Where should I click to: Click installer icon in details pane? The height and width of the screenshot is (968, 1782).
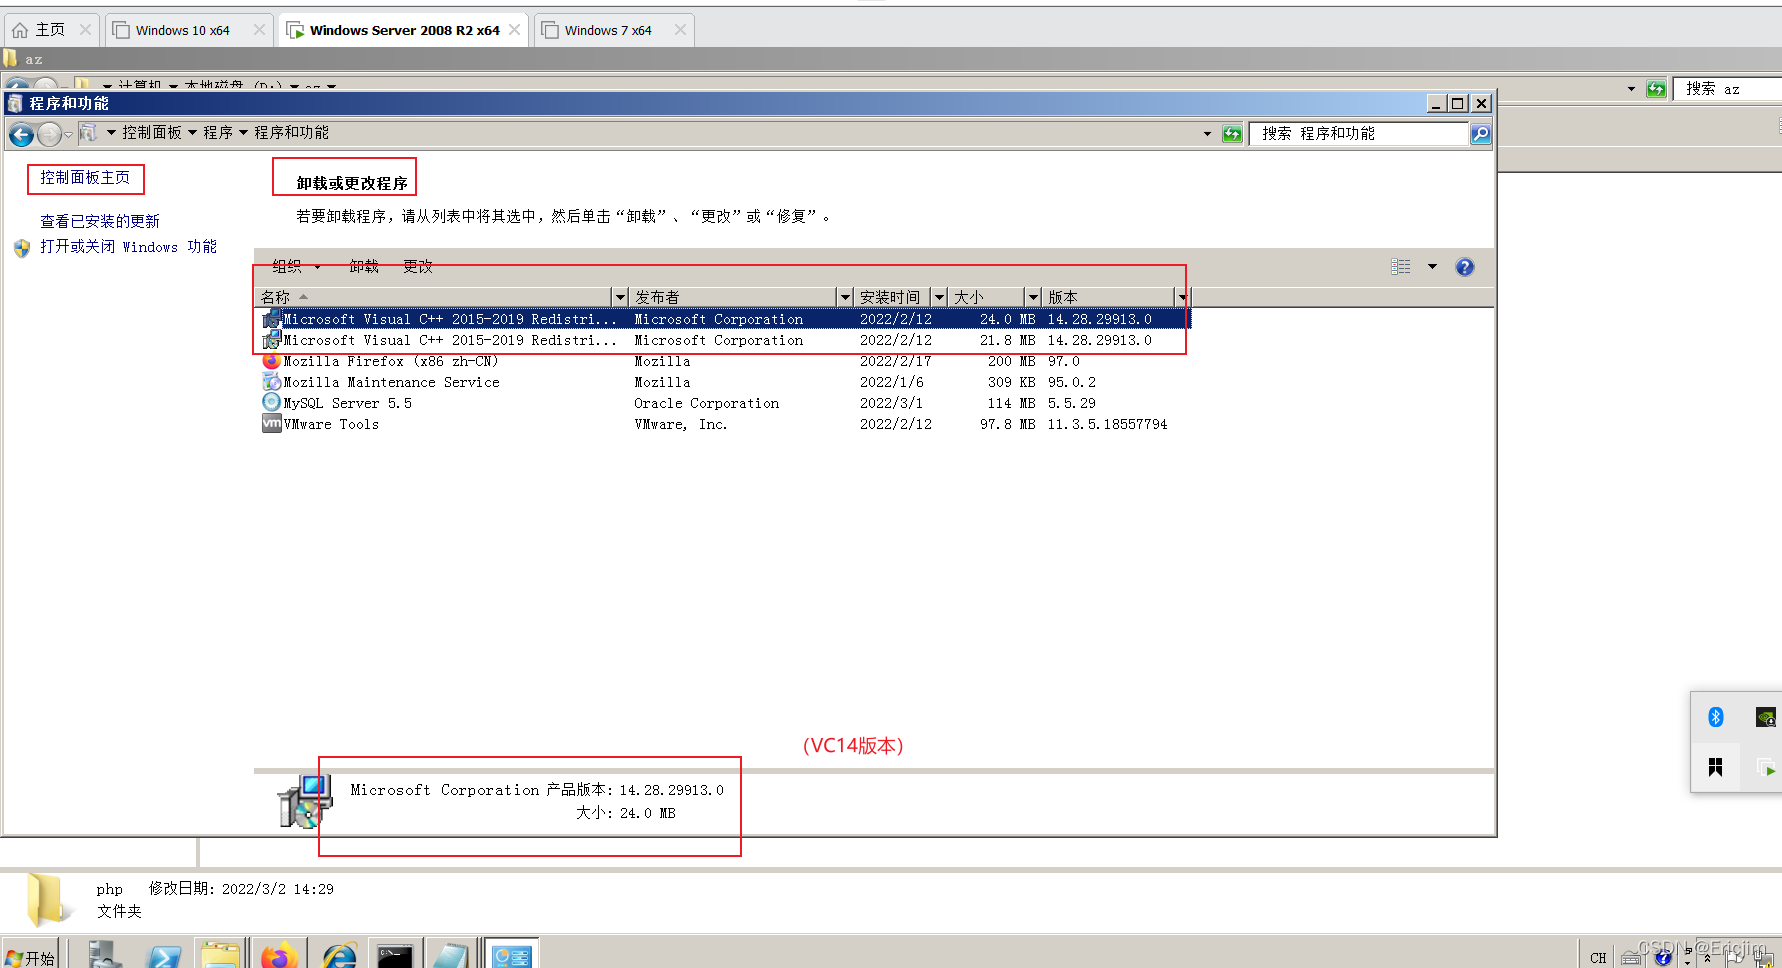tap(304, 802)
